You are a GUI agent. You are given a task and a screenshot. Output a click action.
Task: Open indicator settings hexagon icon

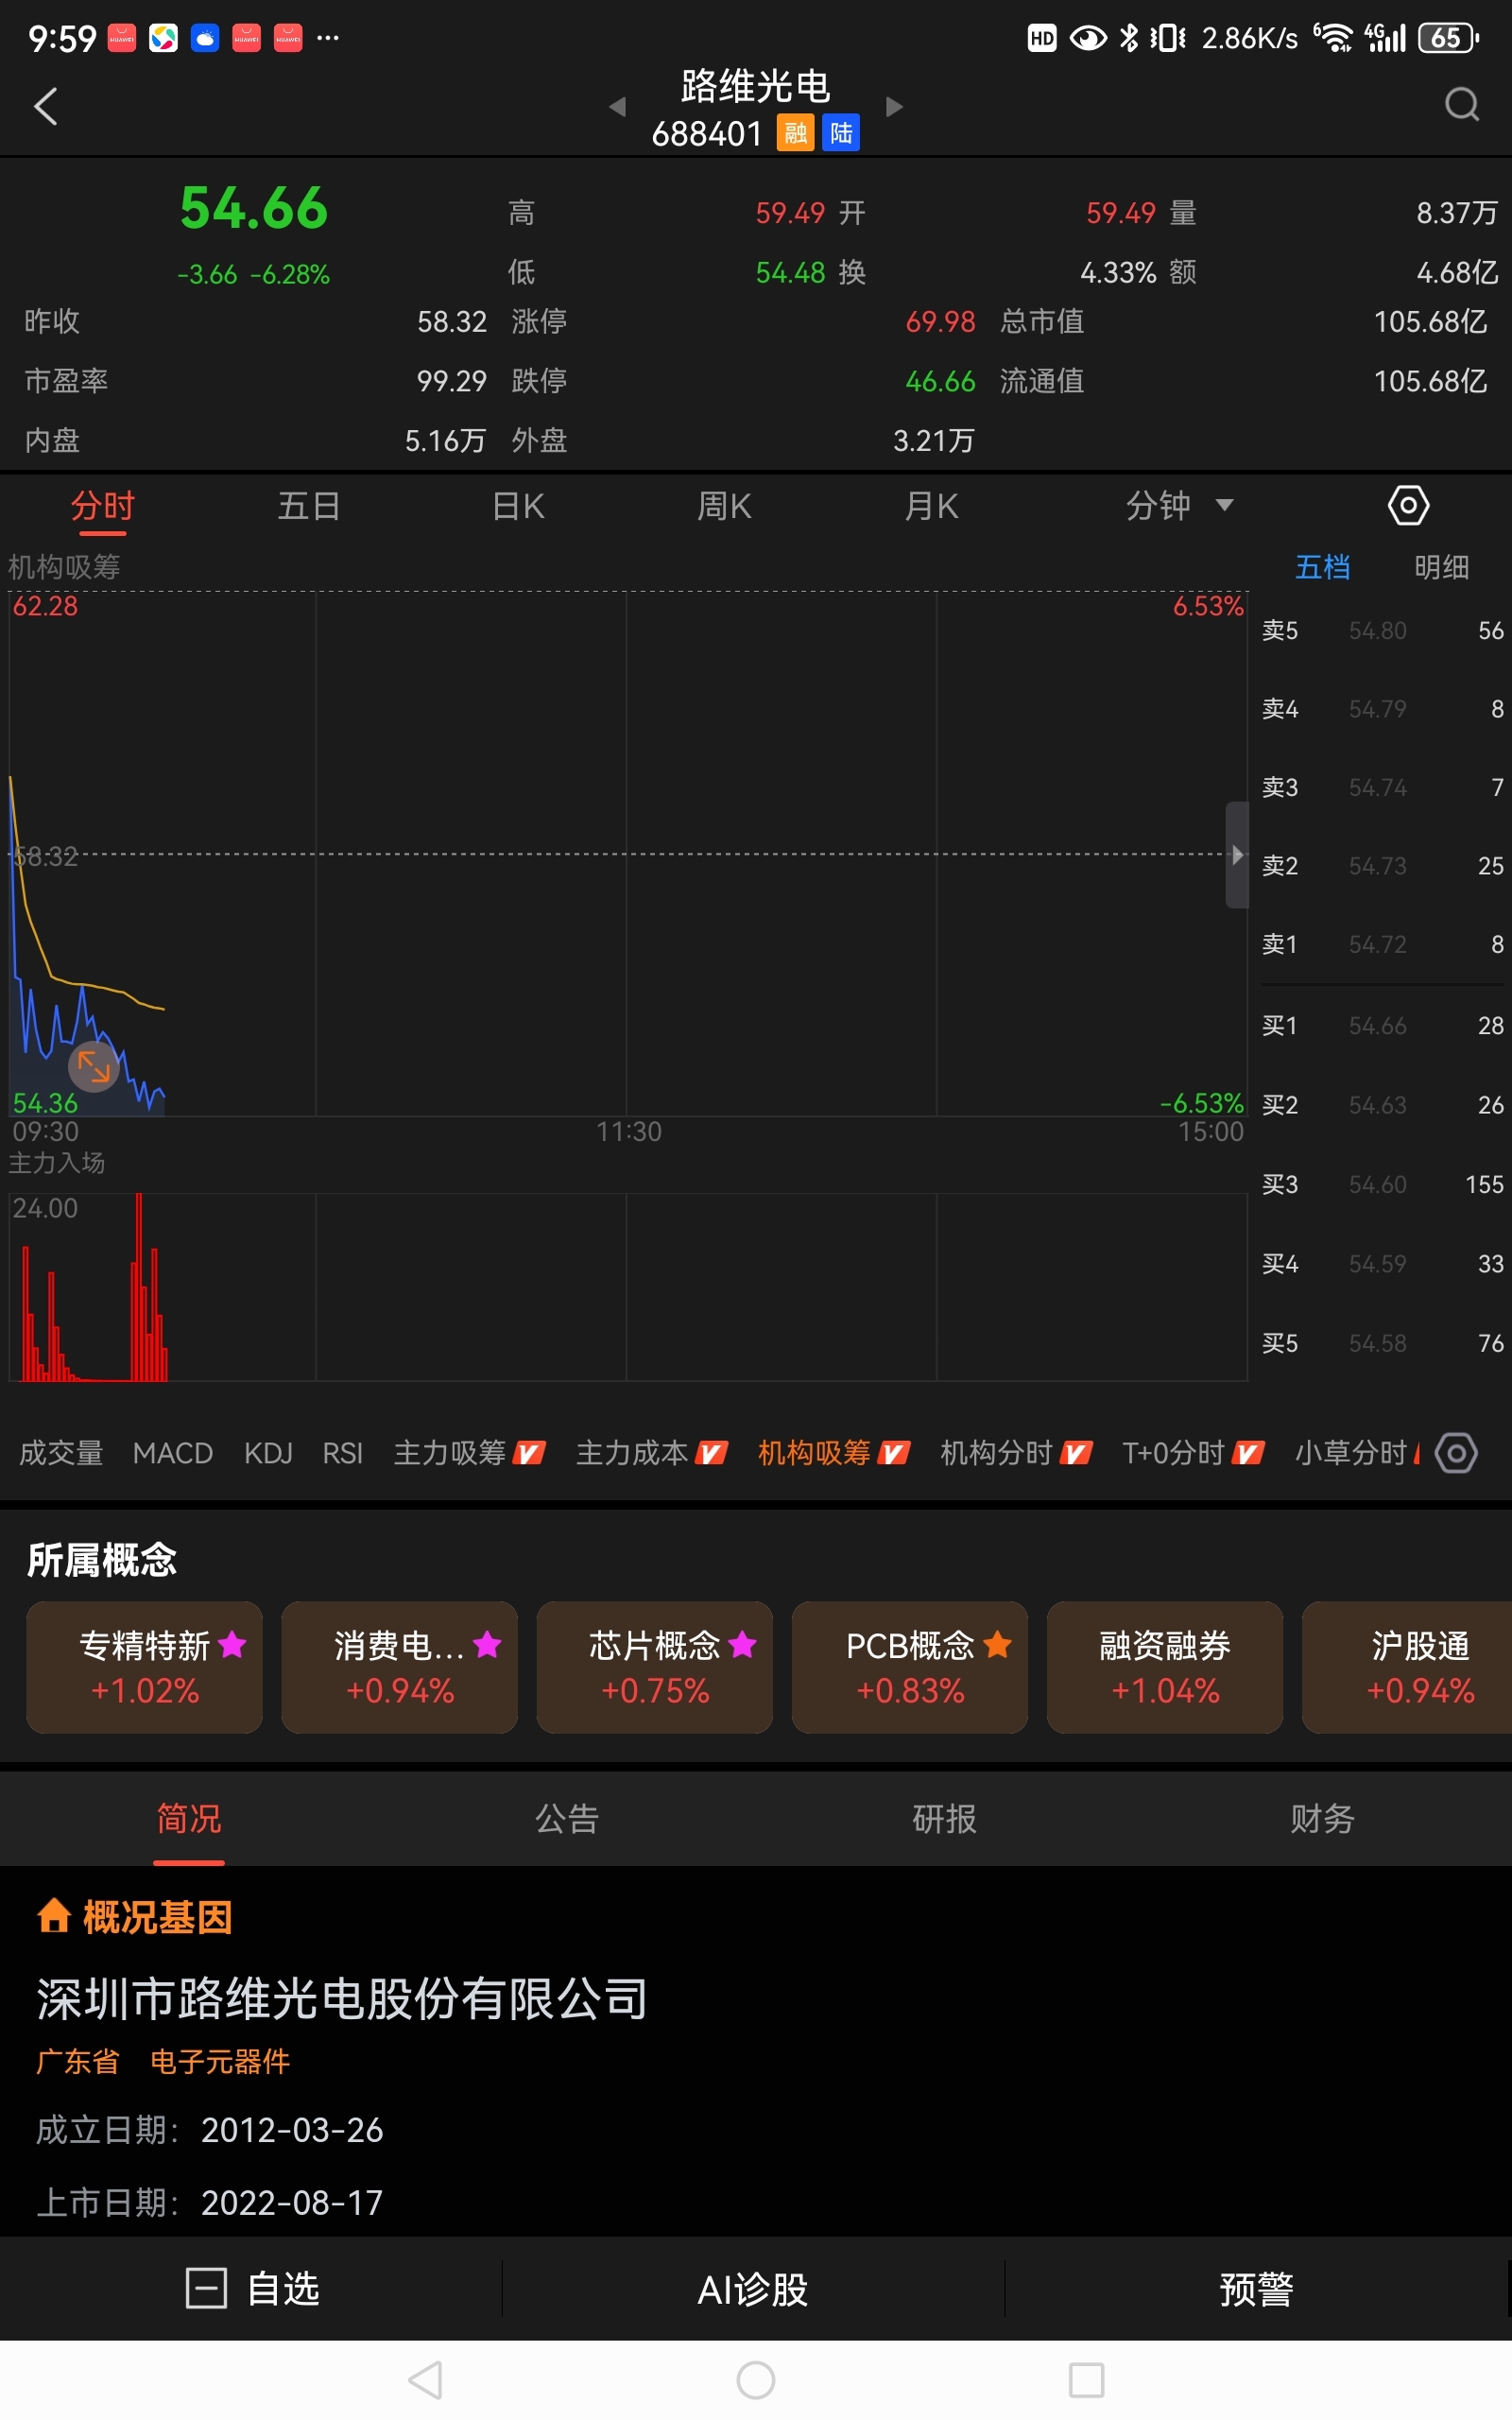[1456, 1453]
